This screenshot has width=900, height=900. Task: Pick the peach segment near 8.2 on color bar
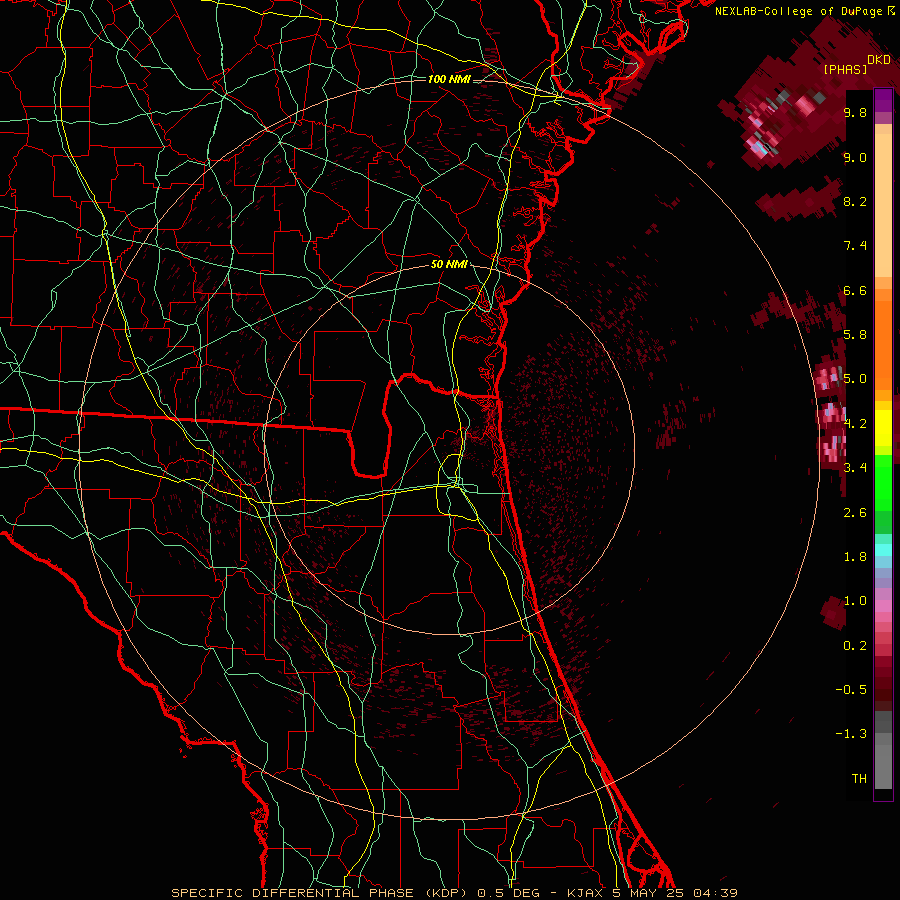pyautogui.click(x=883, y=207)
